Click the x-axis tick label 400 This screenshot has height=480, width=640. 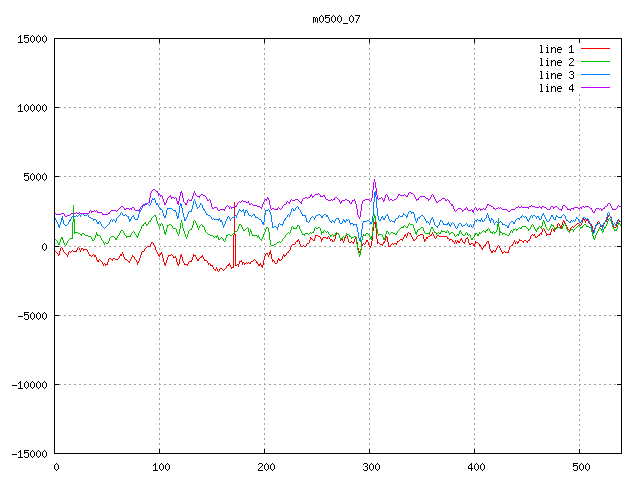(474, 467)
